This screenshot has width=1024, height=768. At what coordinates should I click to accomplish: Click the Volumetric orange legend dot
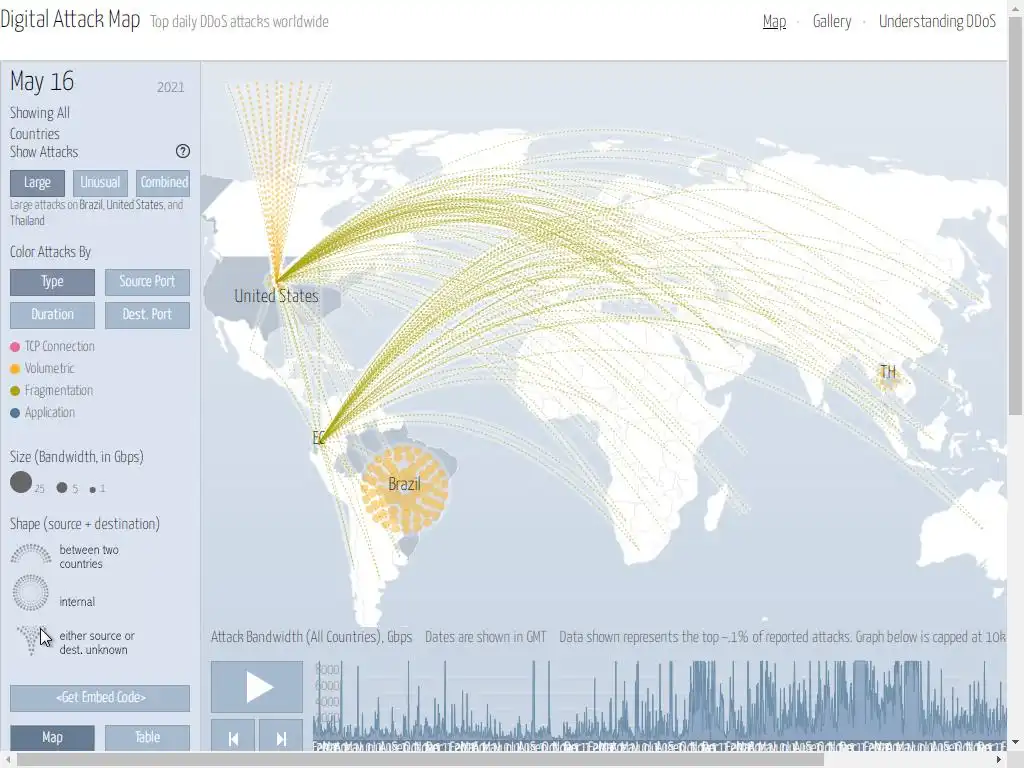15,369
